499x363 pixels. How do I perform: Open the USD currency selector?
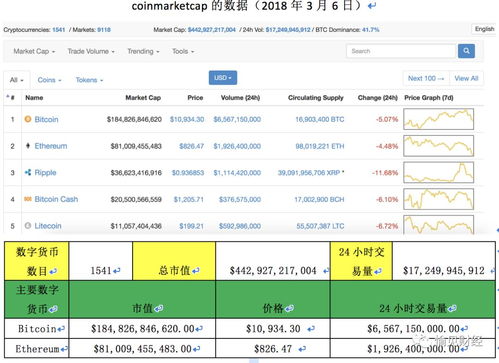click(x=223, y=78)
